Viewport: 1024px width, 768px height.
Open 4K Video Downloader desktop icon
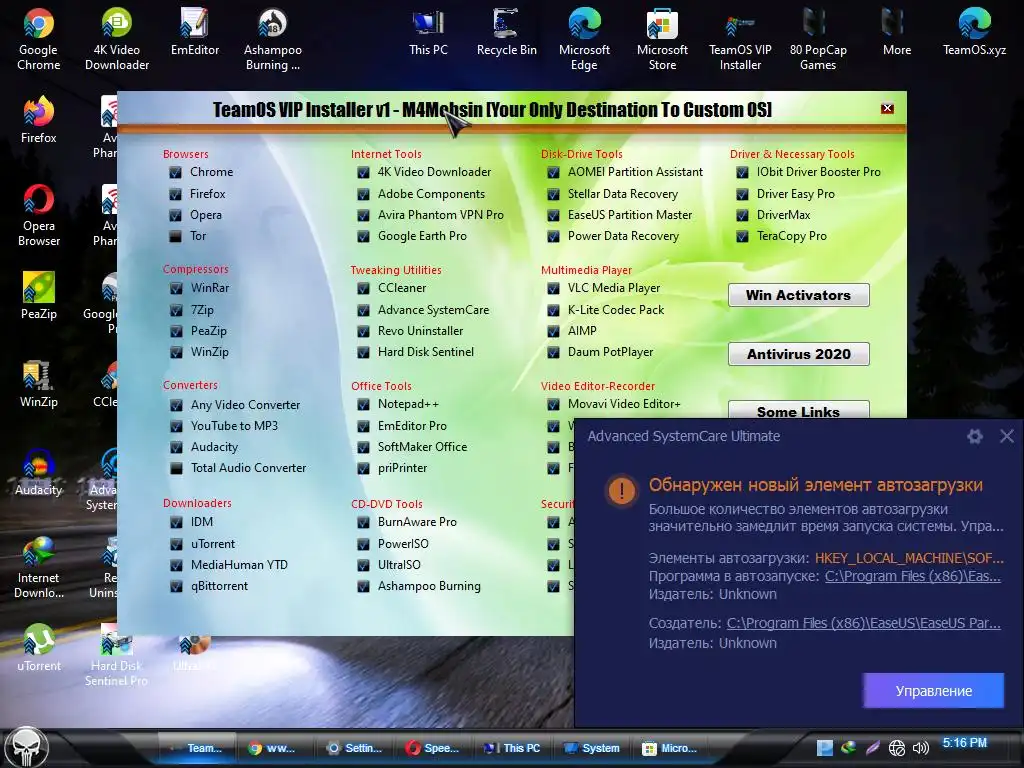pyautogui.click(x=117, y=39)
